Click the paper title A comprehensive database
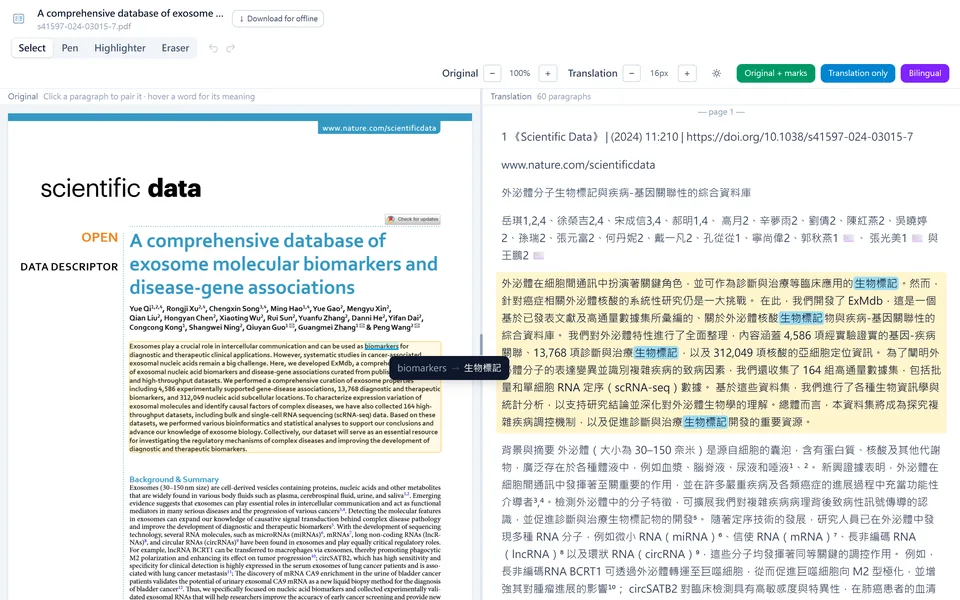Viewport: 960px width, 600px height. (x=283, y=264)
